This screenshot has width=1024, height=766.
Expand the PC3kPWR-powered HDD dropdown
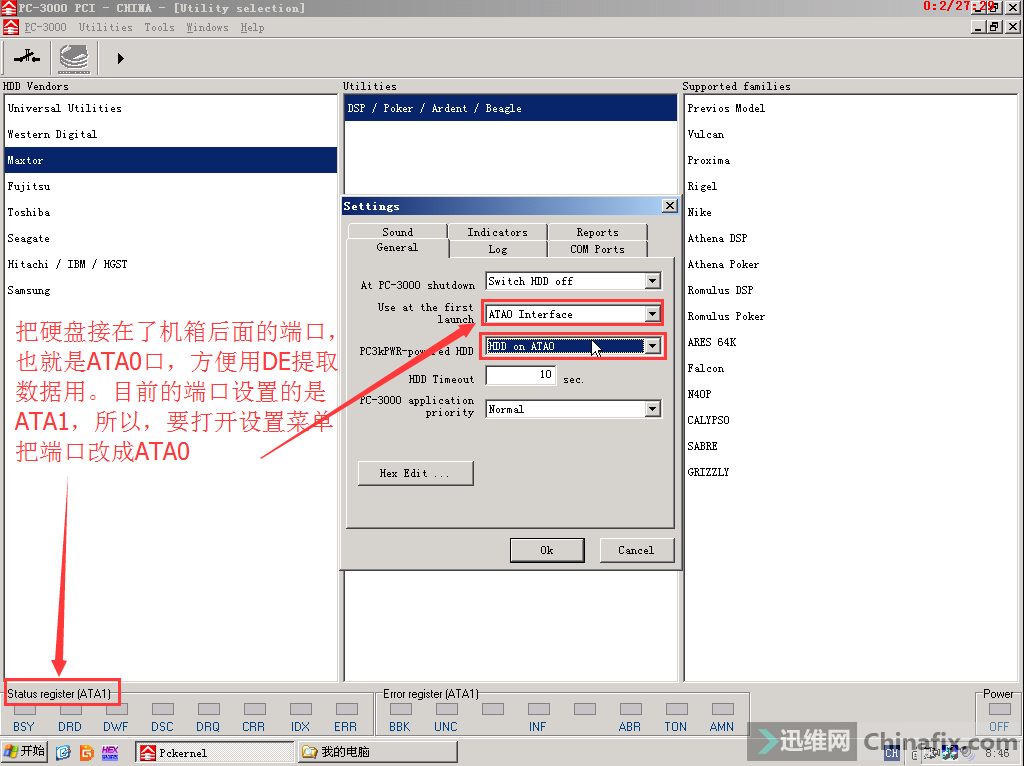click(x=652, y=346)
